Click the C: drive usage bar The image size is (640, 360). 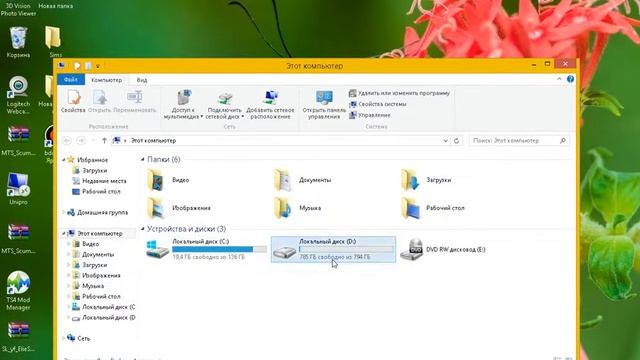click(x=219, y=249)
